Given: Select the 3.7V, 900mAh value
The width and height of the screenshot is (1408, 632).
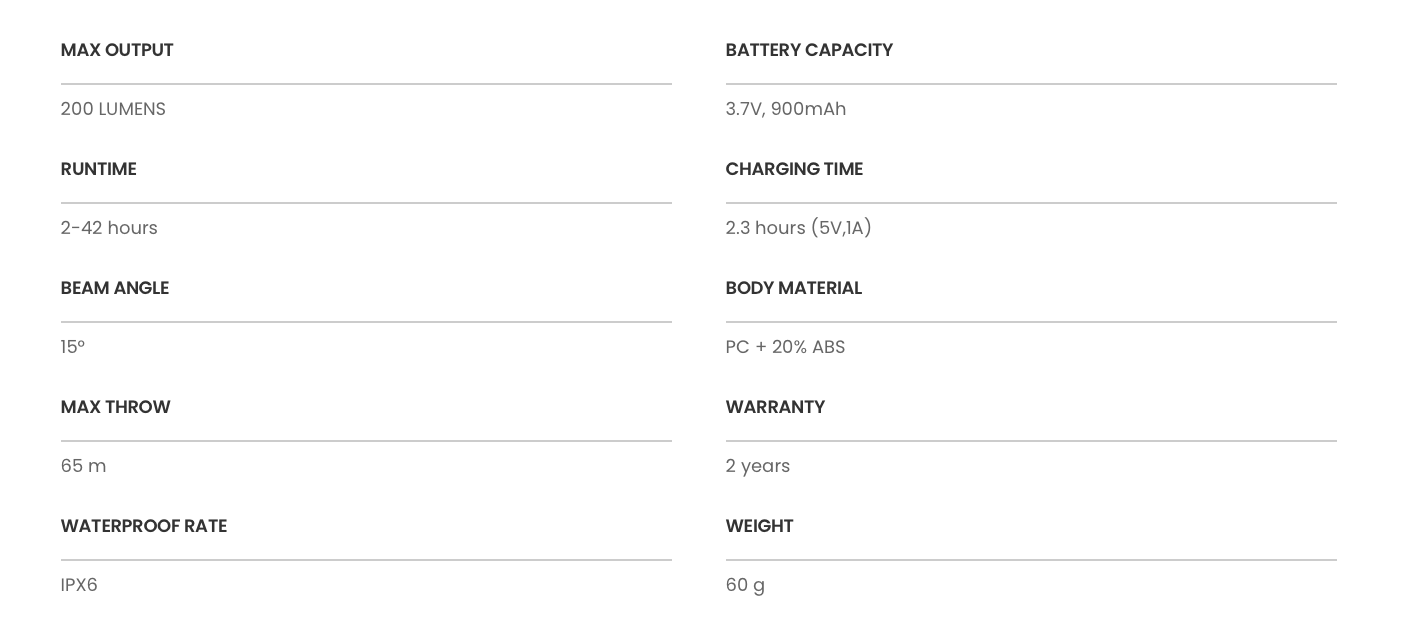Looking at the screenshot, I should (x=786, y=109).
